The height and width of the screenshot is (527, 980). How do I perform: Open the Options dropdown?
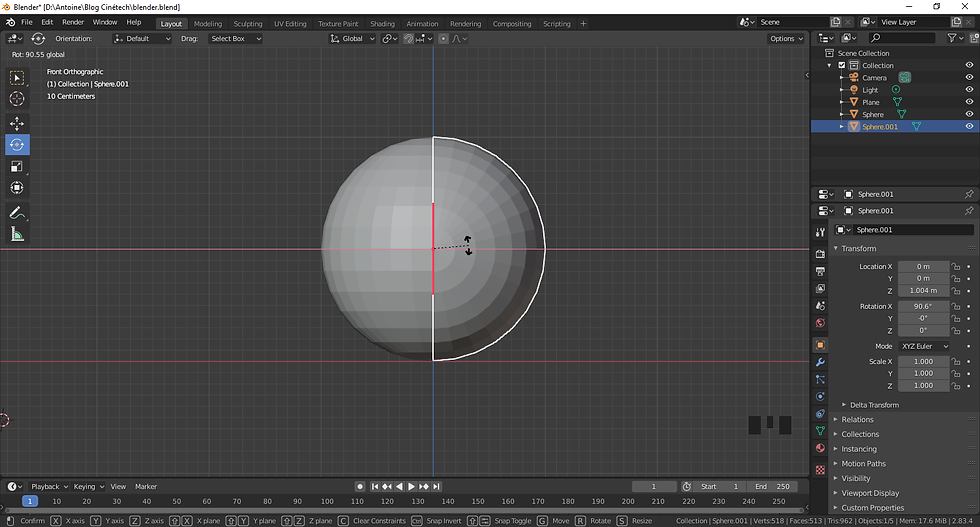[x=786, y=39]
